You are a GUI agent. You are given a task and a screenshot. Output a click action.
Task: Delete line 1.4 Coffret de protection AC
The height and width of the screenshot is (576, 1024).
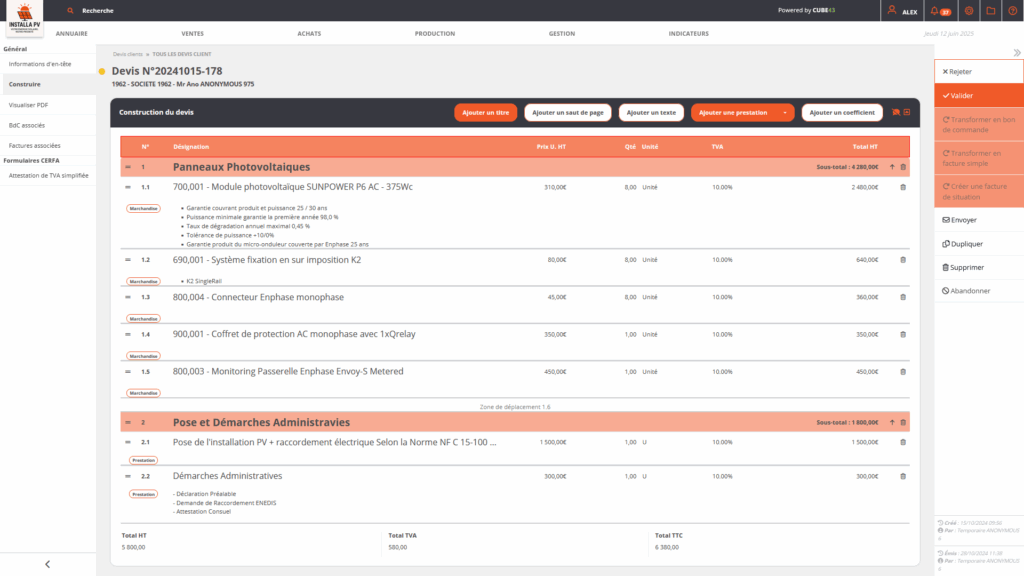pyautogui.click(x=903, y=334)
